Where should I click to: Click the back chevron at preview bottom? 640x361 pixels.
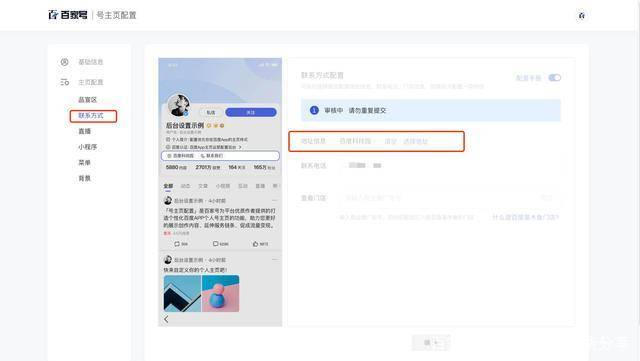coord(166,319)
